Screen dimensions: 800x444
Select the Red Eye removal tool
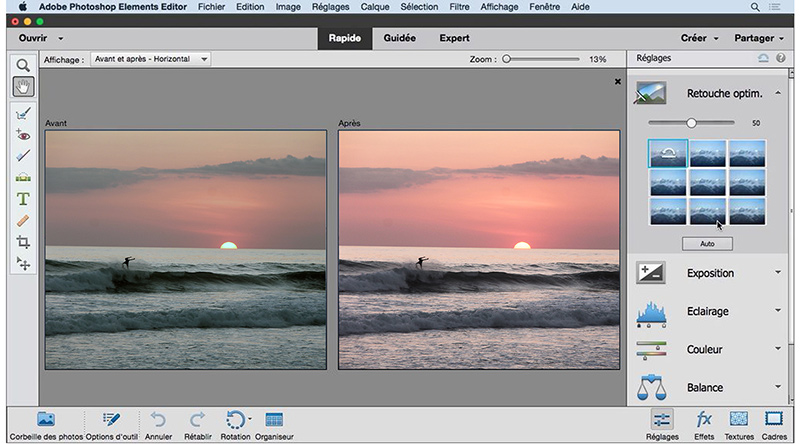(x=22, y=134)
